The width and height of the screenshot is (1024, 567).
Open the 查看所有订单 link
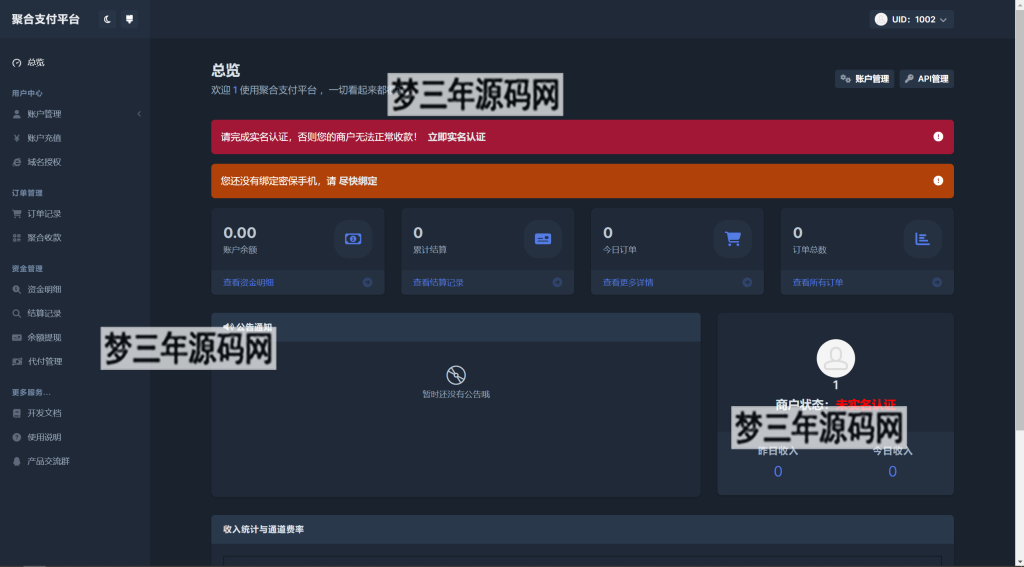point(818,283)
